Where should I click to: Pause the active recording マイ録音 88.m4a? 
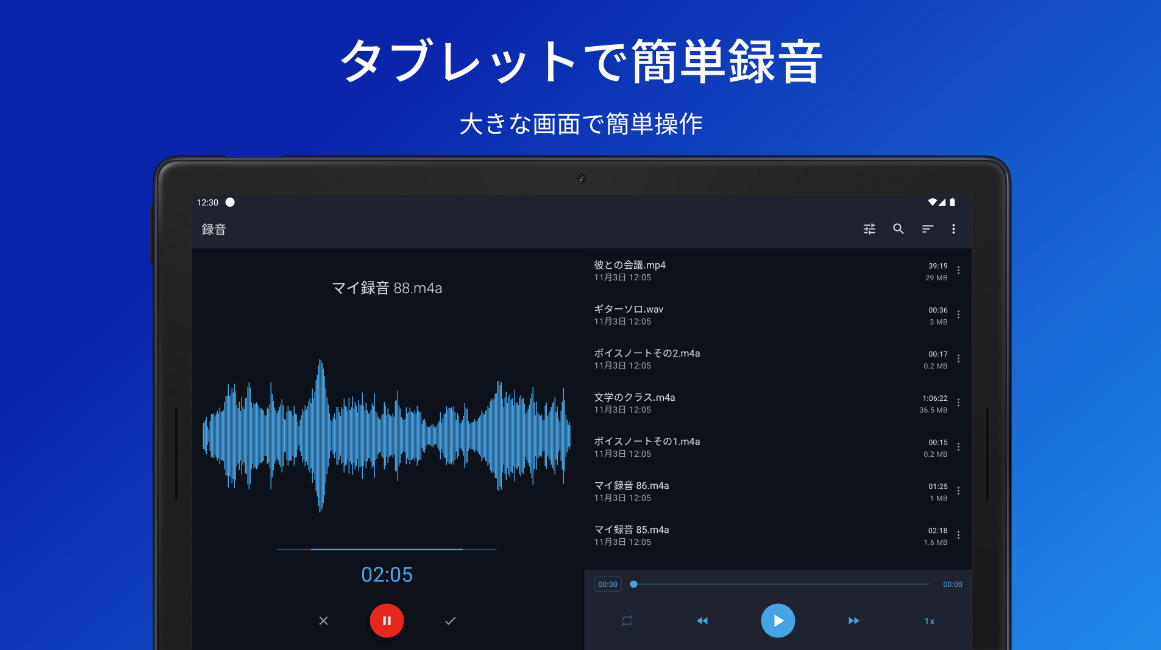(x=387, y=620)
